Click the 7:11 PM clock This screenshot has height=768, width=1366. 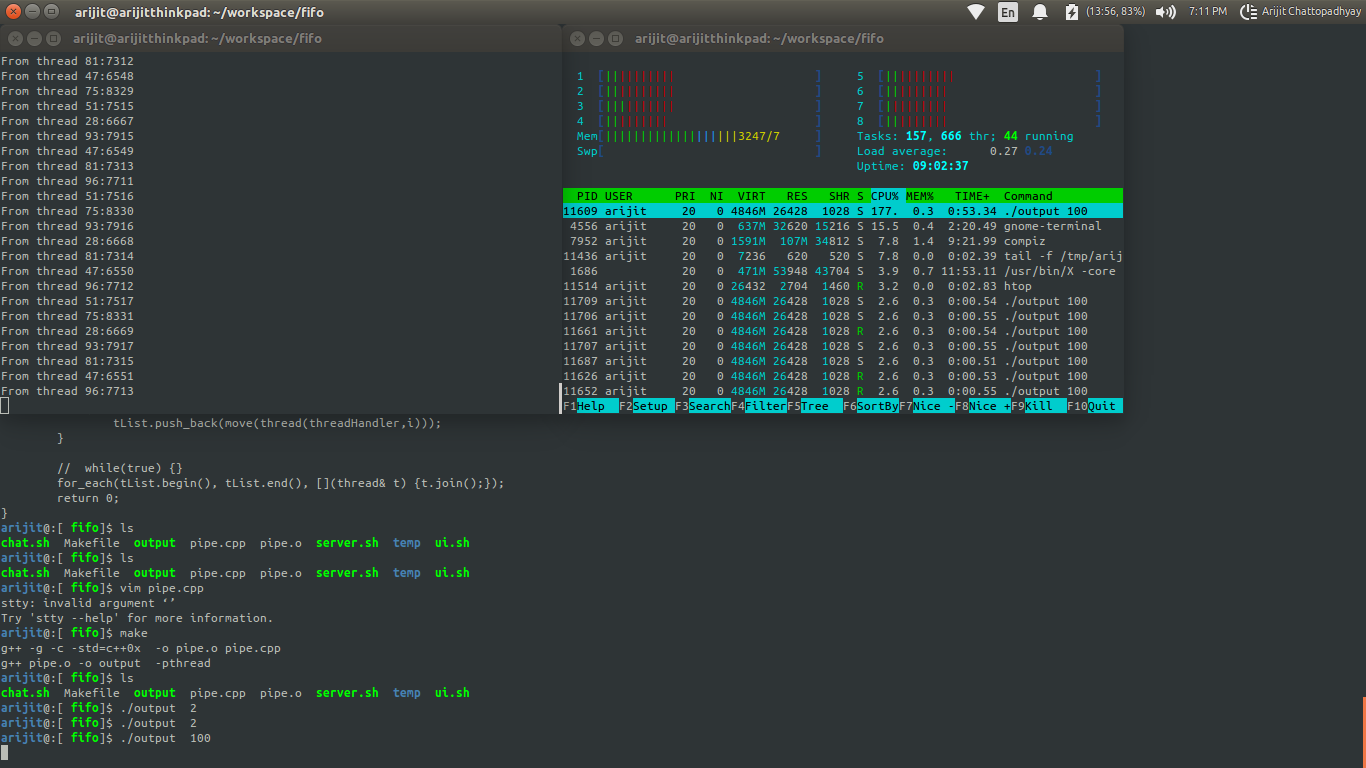pyautogui.click(x=1207, y=12)
